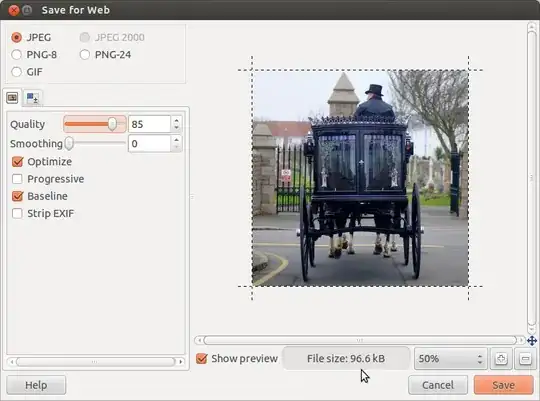Decrease the Smoothing value with down arrow
Image resolution: width=540 pixels, height=401 pixels.
[176, 147]
